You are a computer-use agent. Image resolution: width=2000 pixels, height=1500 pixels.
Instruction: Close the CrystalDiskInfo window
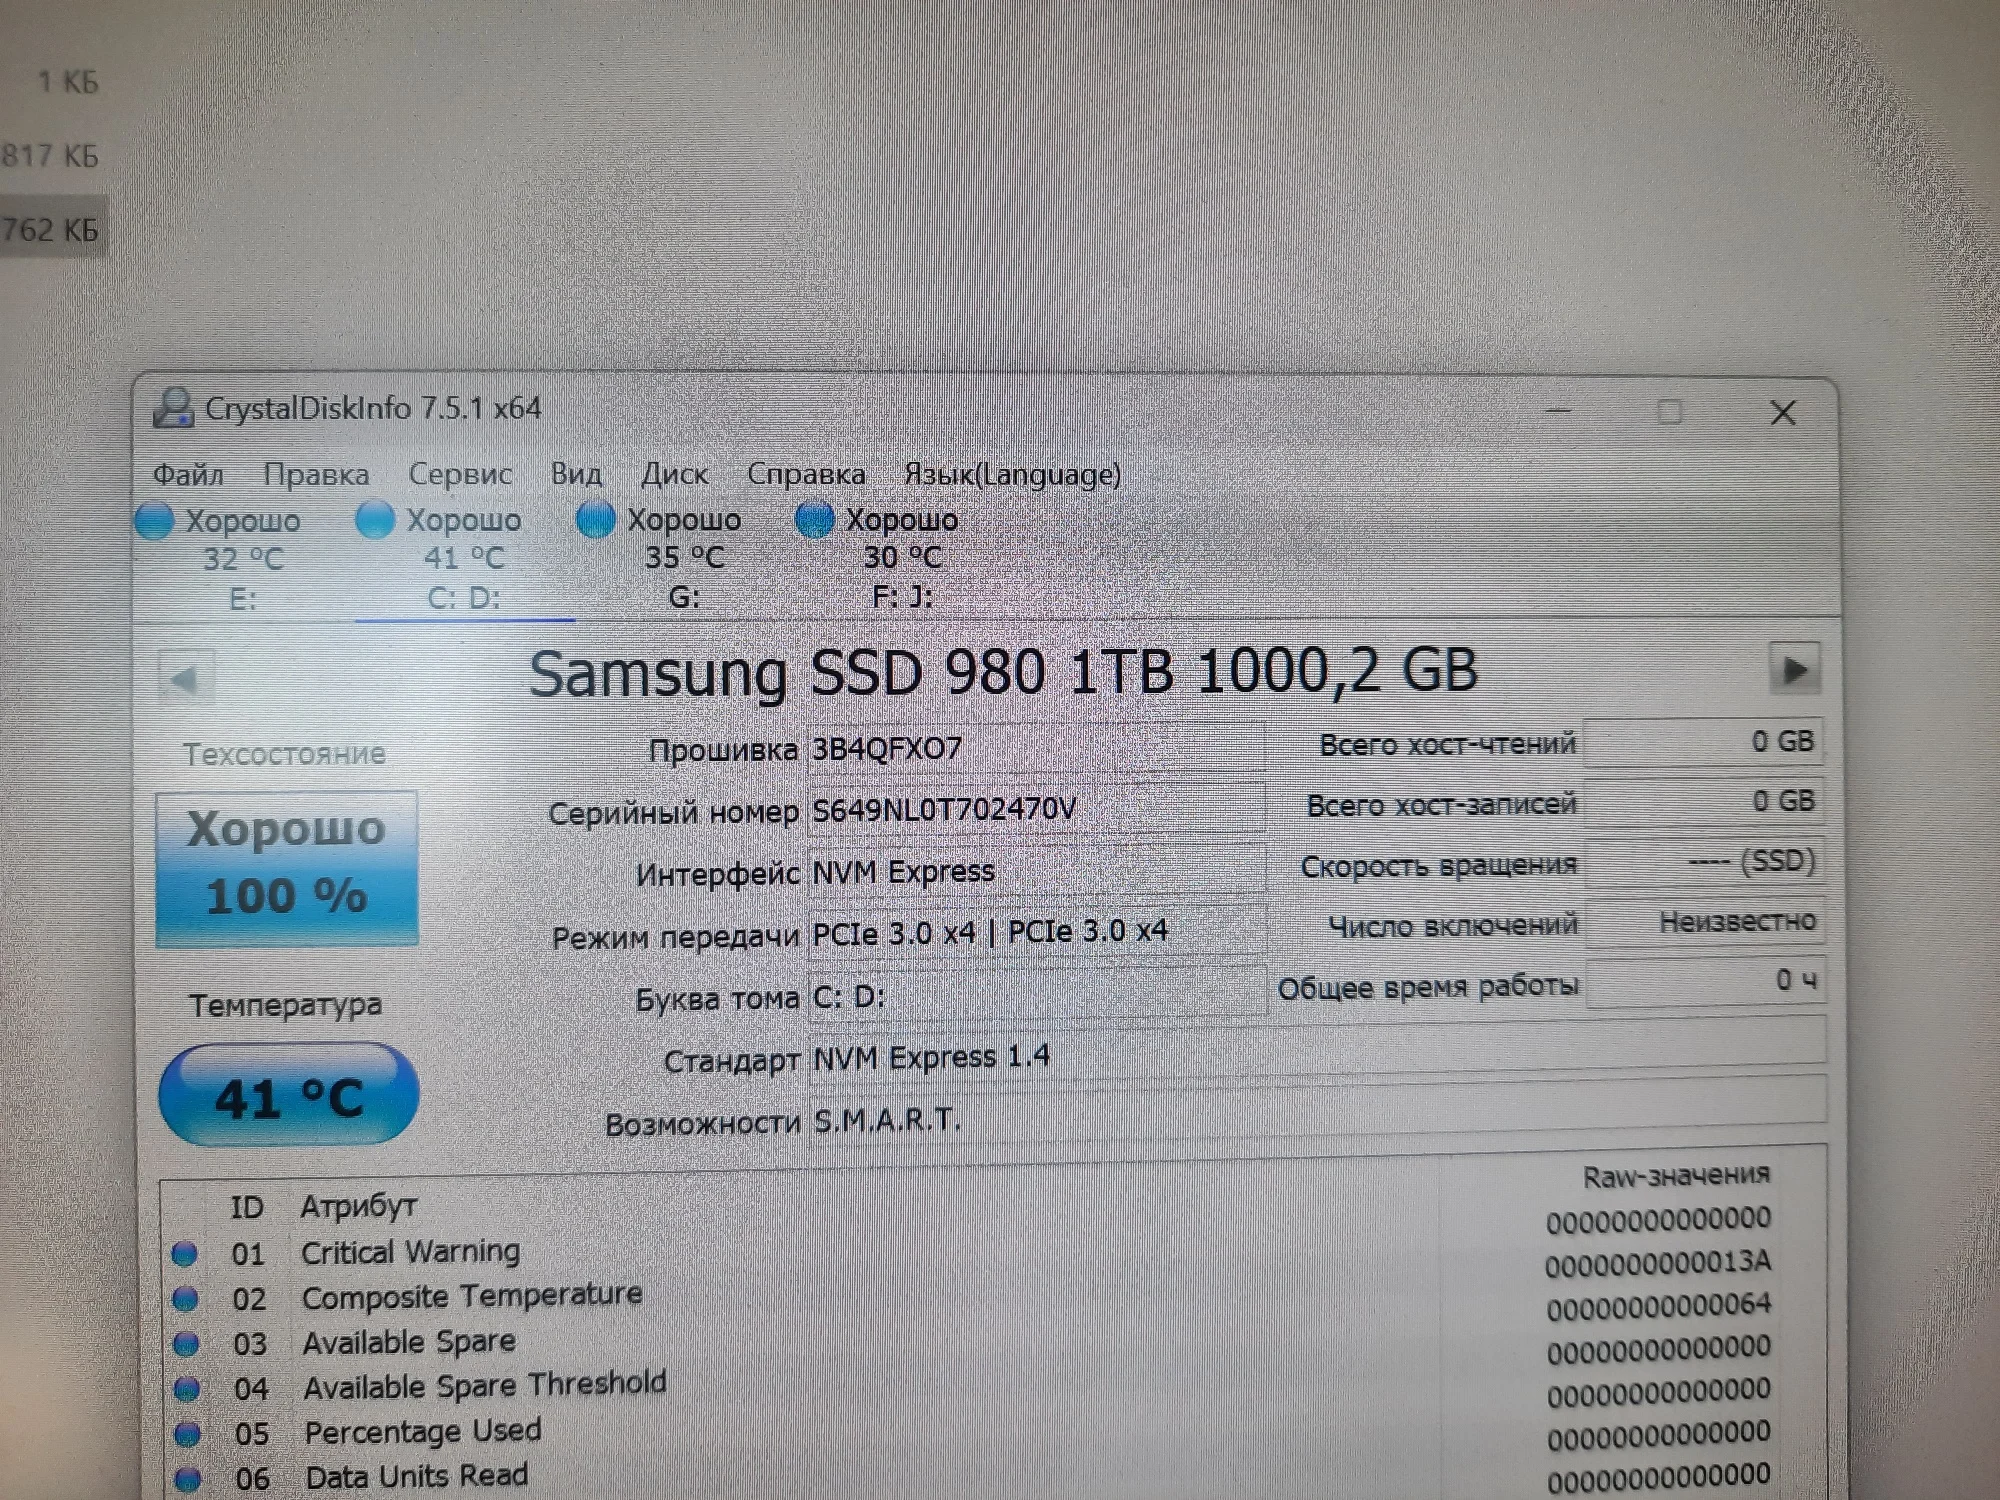click(x=1782, y=413)
